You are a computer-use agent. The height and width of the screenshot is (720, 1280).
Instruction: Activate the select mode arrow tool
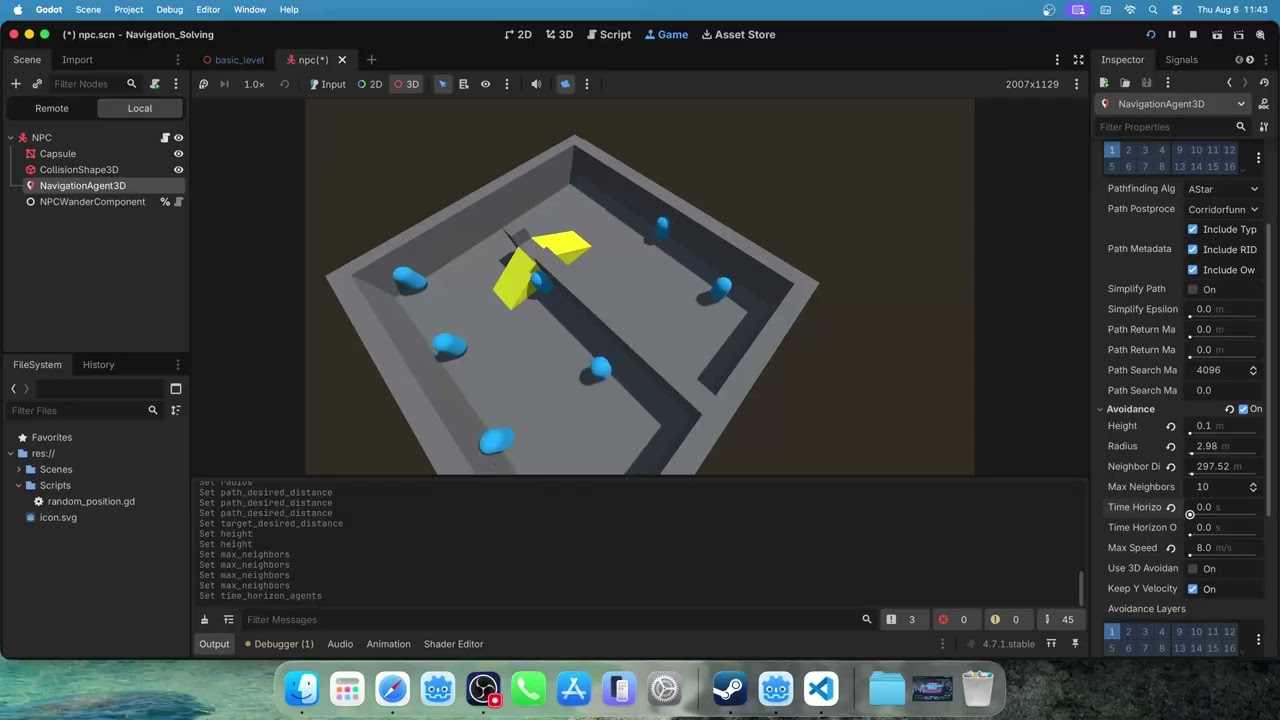pos(442,84)
